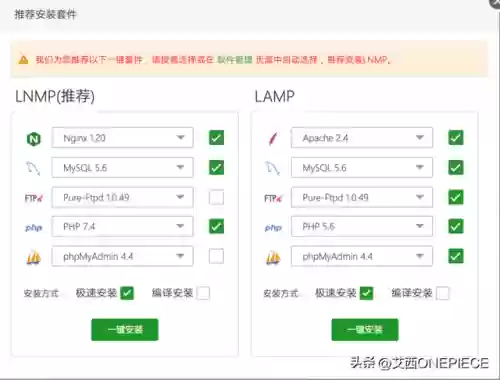Click the Apache feather icon in LAMP
Image resolution: width=500 pixels, height=380 pixels.
(273, 138)
